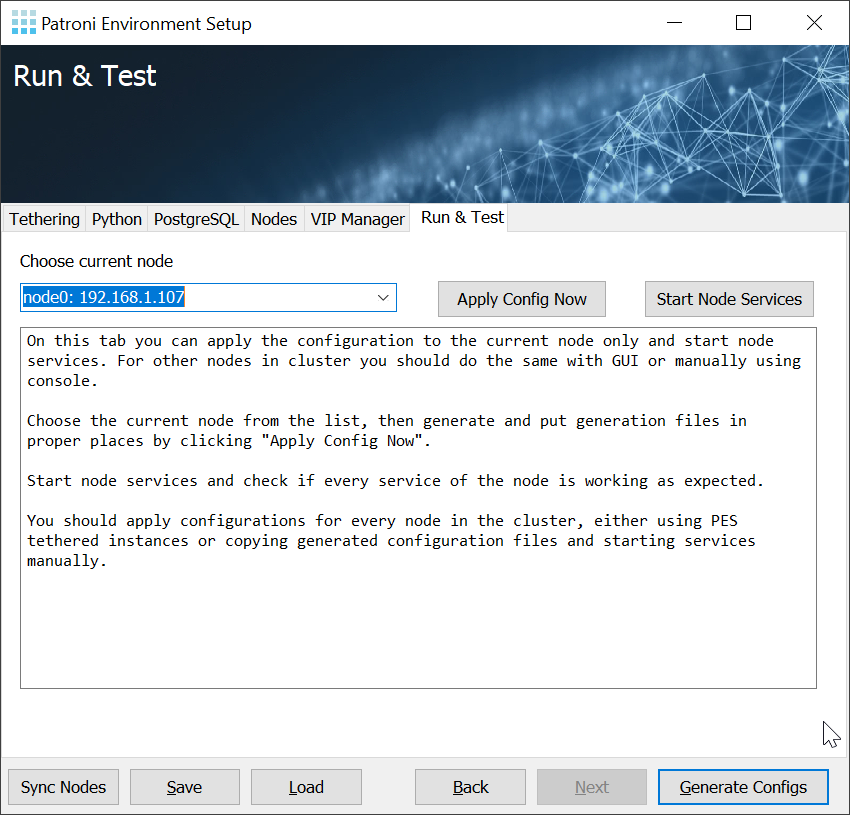Click the Run & Test tab
Viewport: 850px width, 815px height.
pos(462,217)
